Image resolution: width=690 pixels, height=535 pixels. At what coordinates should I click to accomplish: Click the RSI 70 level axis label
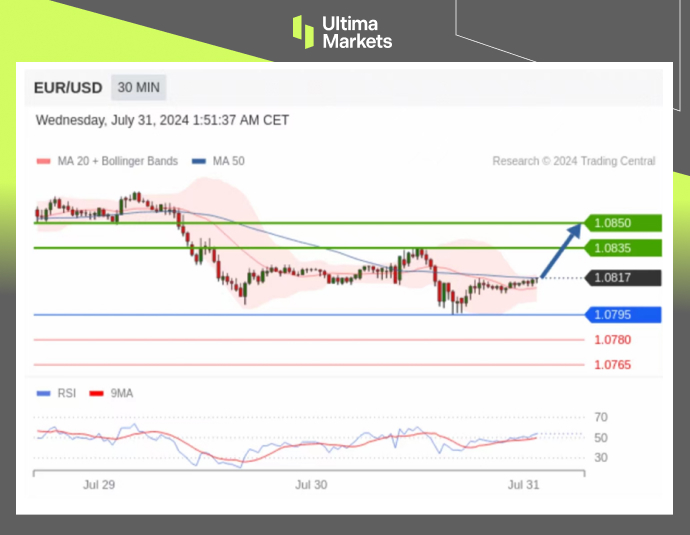pyautogui.click(x=601, y=417)
